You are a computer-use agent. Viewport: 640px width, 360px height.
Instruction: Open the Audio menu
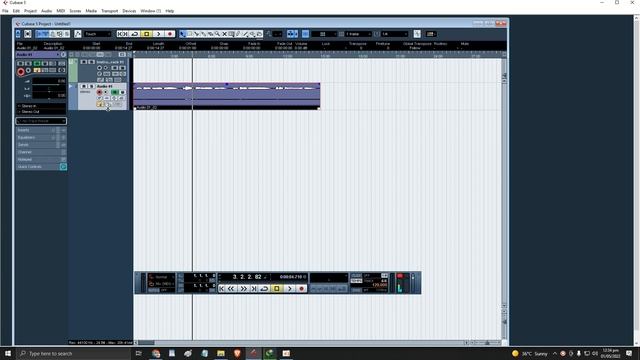47,11
